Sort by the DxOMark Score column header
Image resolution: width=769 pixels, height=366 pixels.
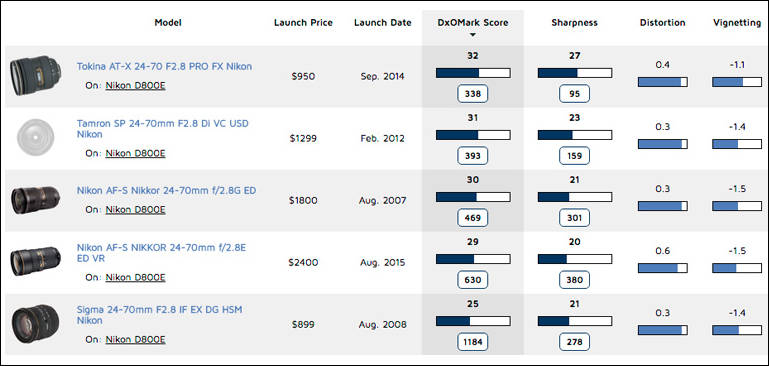[x=473, y=23]
